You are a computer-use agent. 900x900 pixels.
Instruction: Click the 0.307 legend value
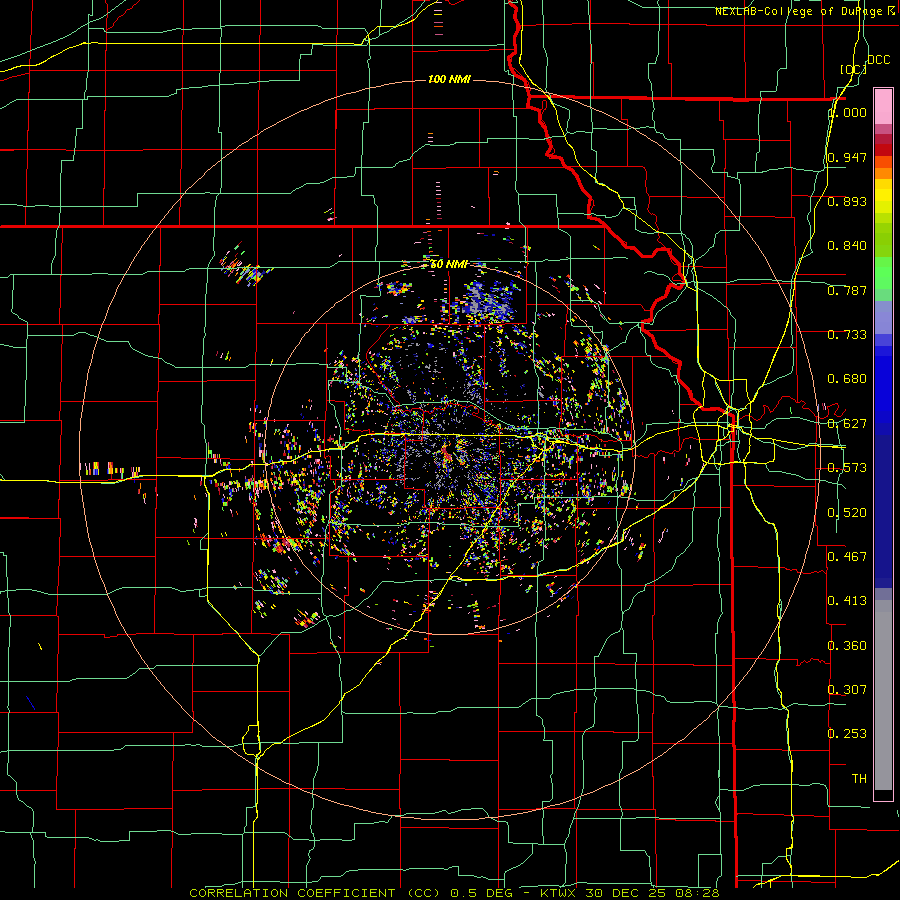pyautogui.click(x=847, y=690)
